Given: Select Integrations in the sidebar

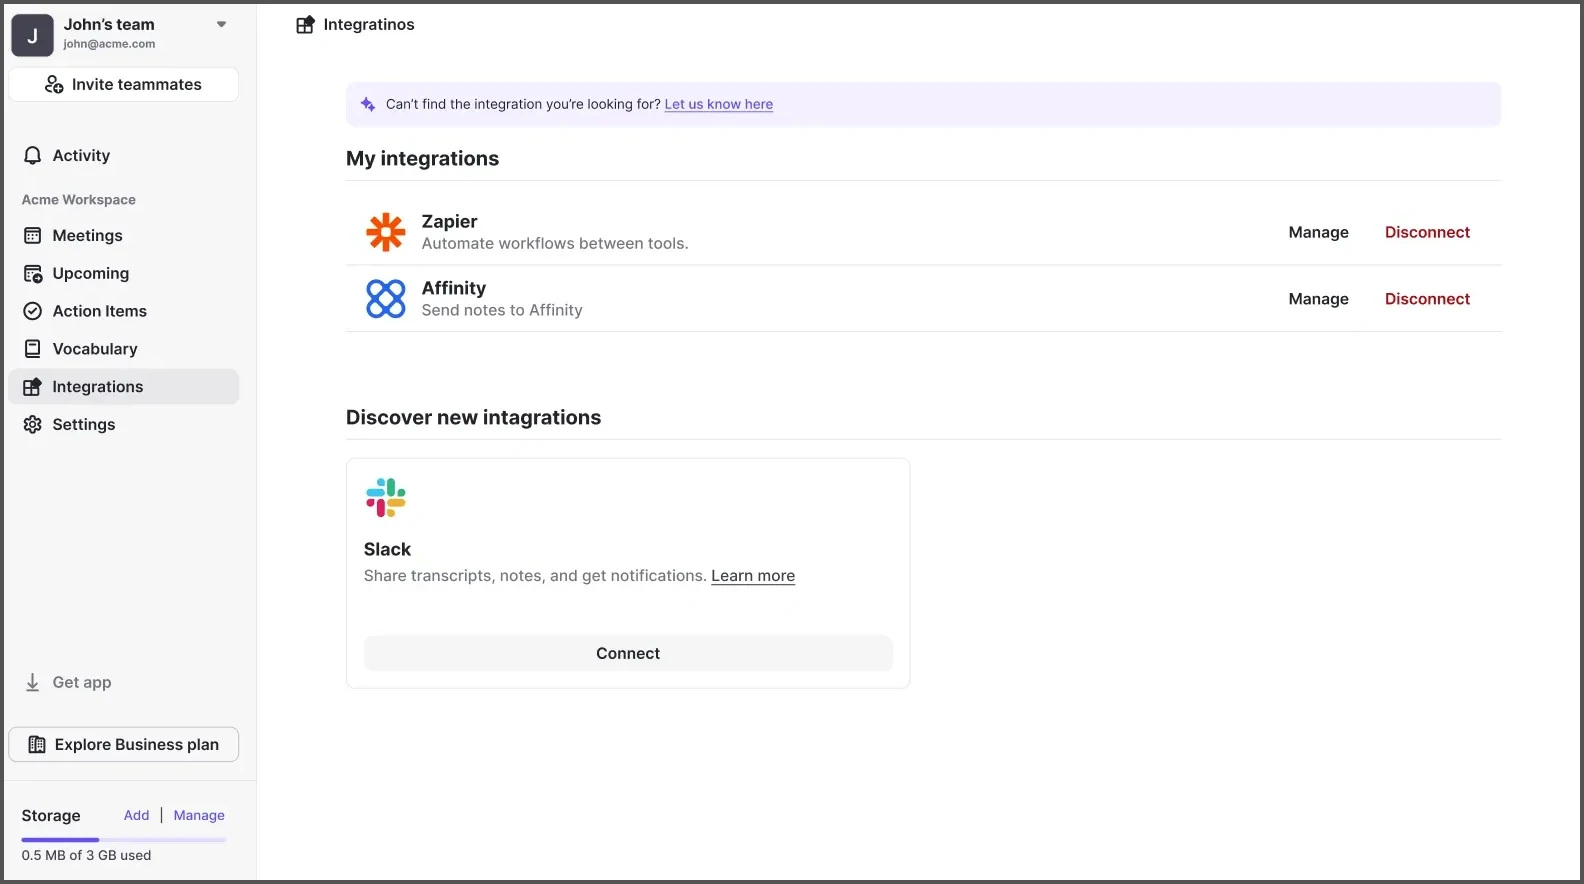Looking at the screenshot, I should 97,387.
